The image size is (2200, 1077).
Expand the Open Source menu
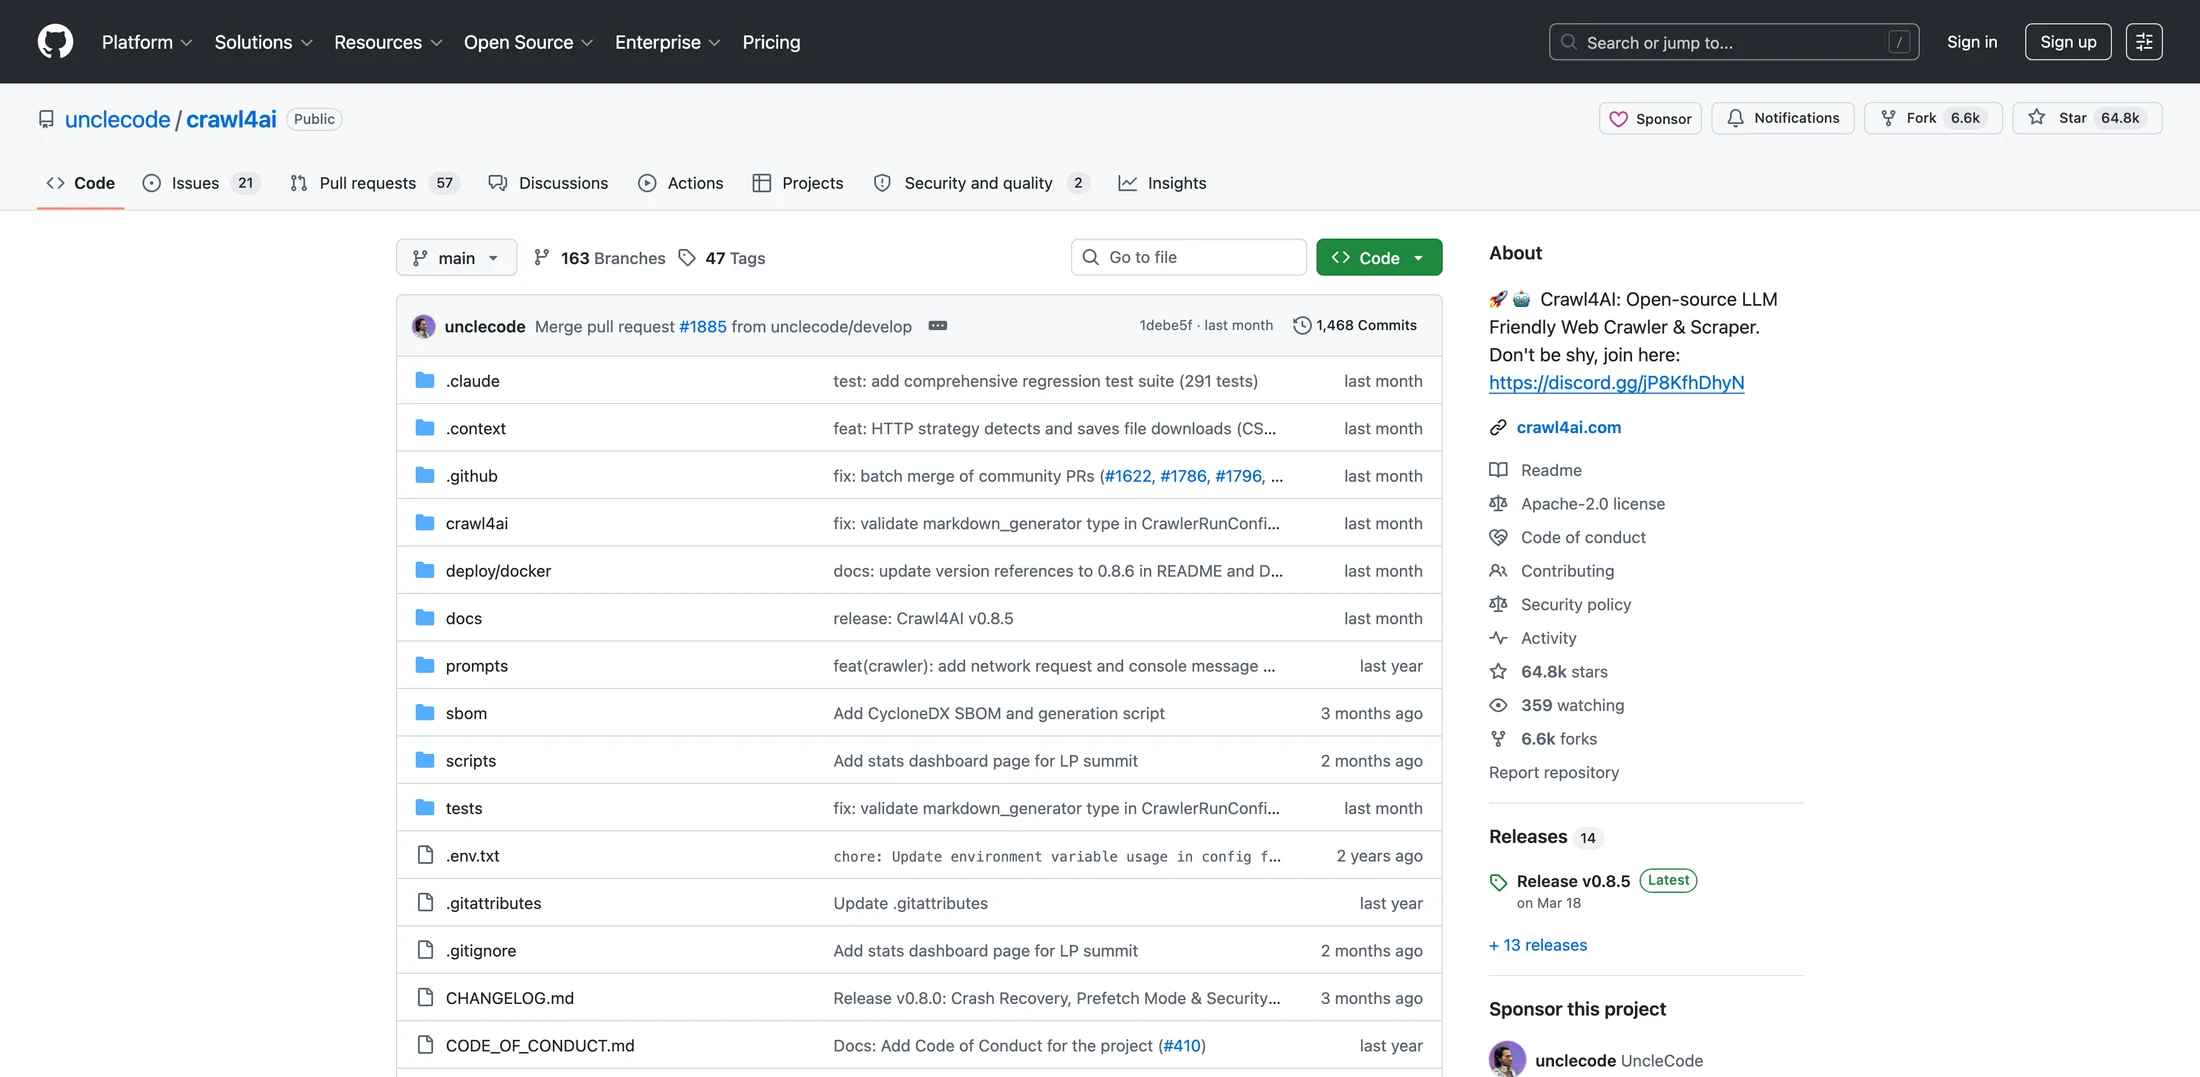528,42
